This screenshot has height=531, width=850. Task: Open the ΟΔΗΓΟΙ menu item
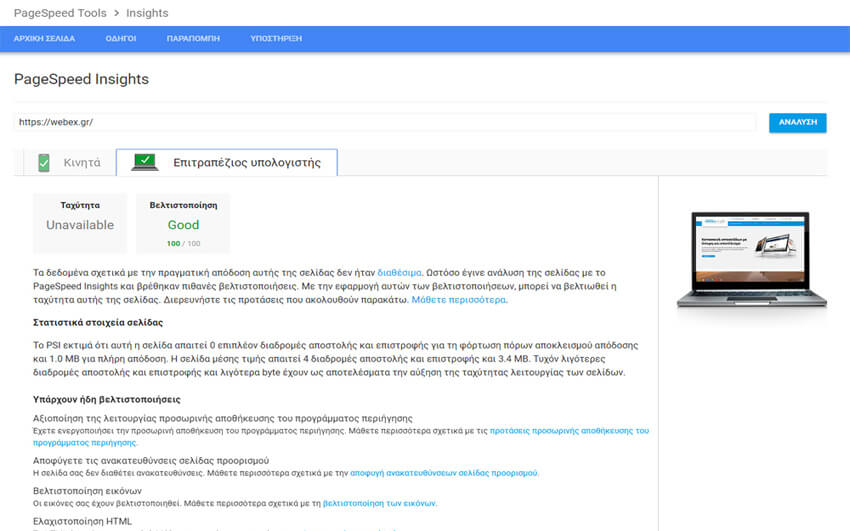[121, 38]
